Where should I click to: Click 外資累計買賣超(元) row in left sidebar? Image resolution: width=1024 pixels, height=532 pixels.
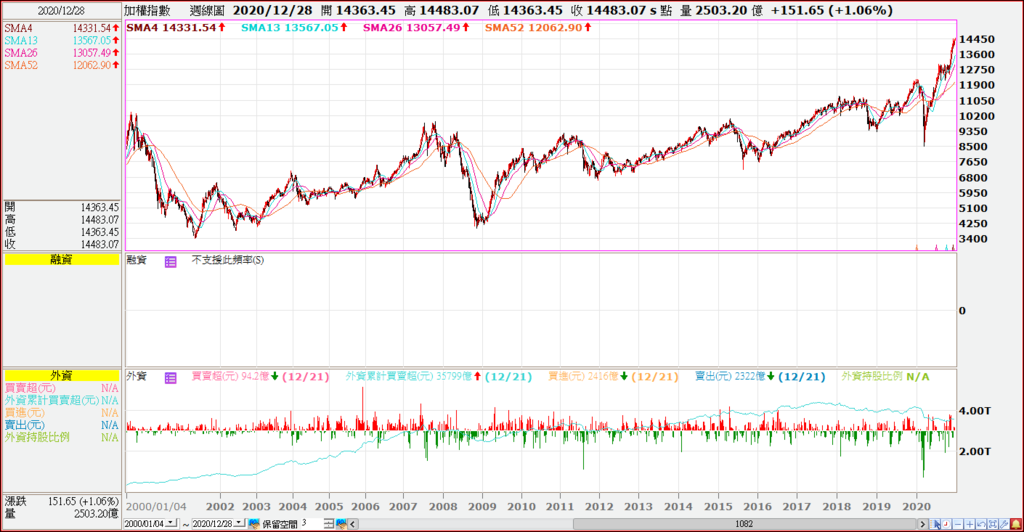61,400
